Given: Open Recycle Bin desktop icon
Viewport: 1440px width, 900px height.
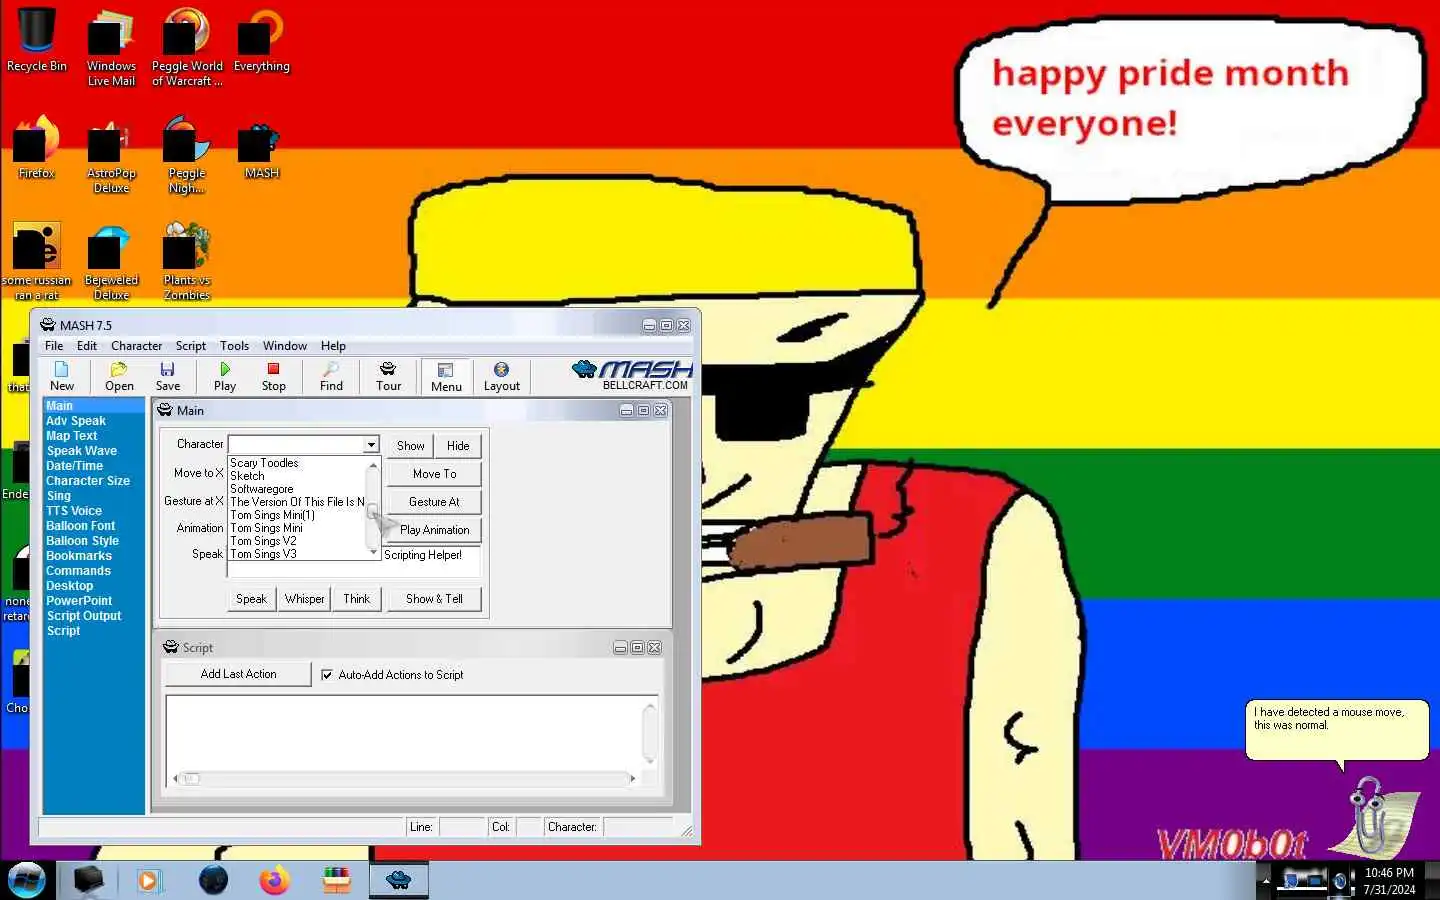Looking at the screenshot, I should coord(37,40).
